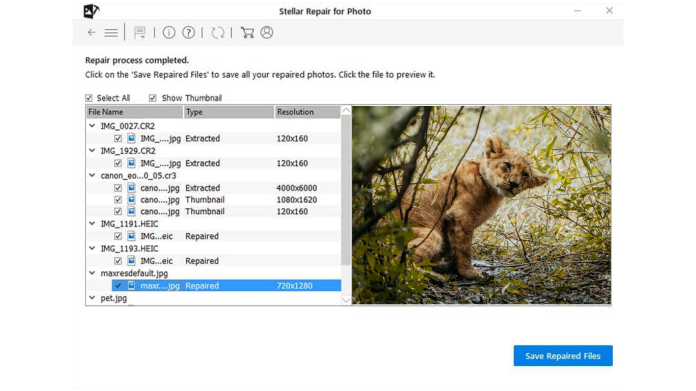The width and height of the screenshot is (696, 391).
Task: Uncheck file under IMG_1929.CR2
Action: (x=118, y=163)
